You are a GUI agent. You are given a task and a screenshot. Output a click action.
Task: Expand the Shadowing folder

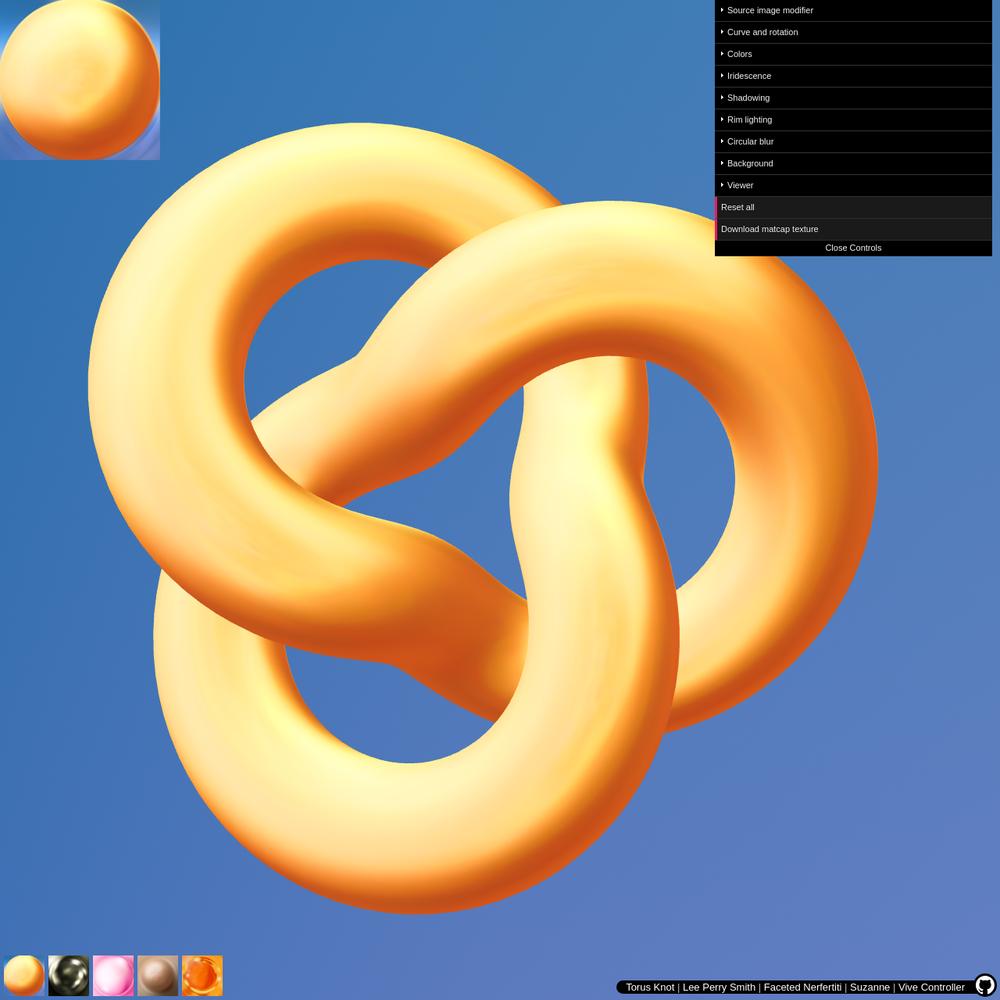coord(853,98)
